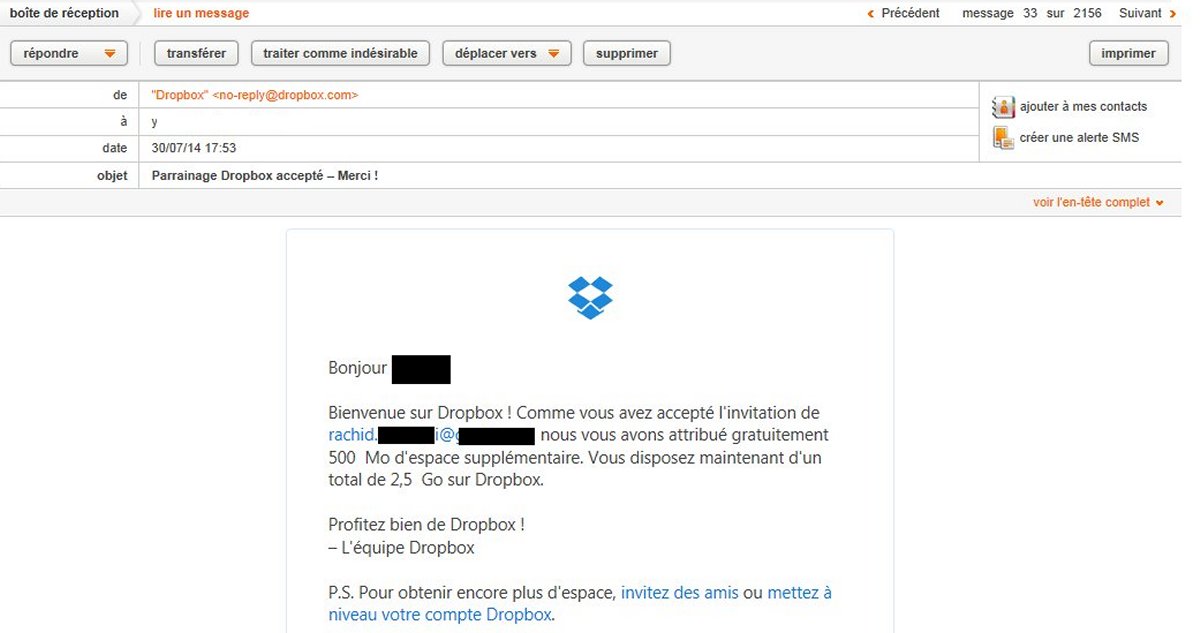Click the Suivant right arrow icon
This screenshot has width=1200, height=633.
click(x=1172, y=14)
